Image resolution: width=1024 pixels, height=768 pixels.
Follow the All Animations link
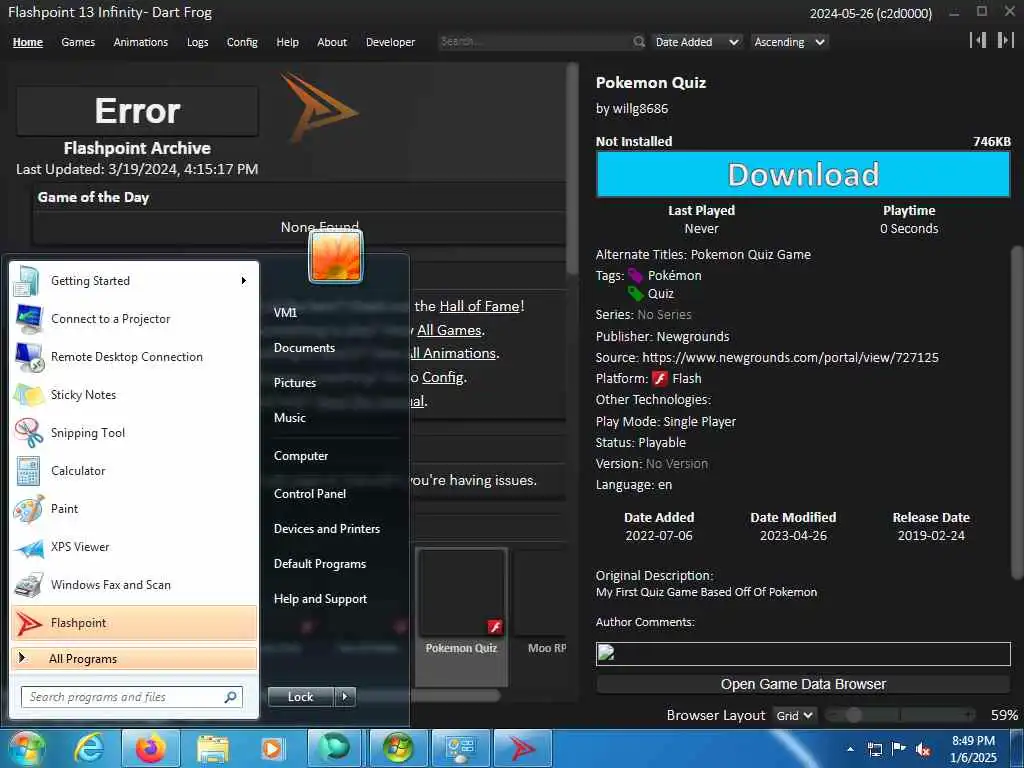click(x=453, y=353)
